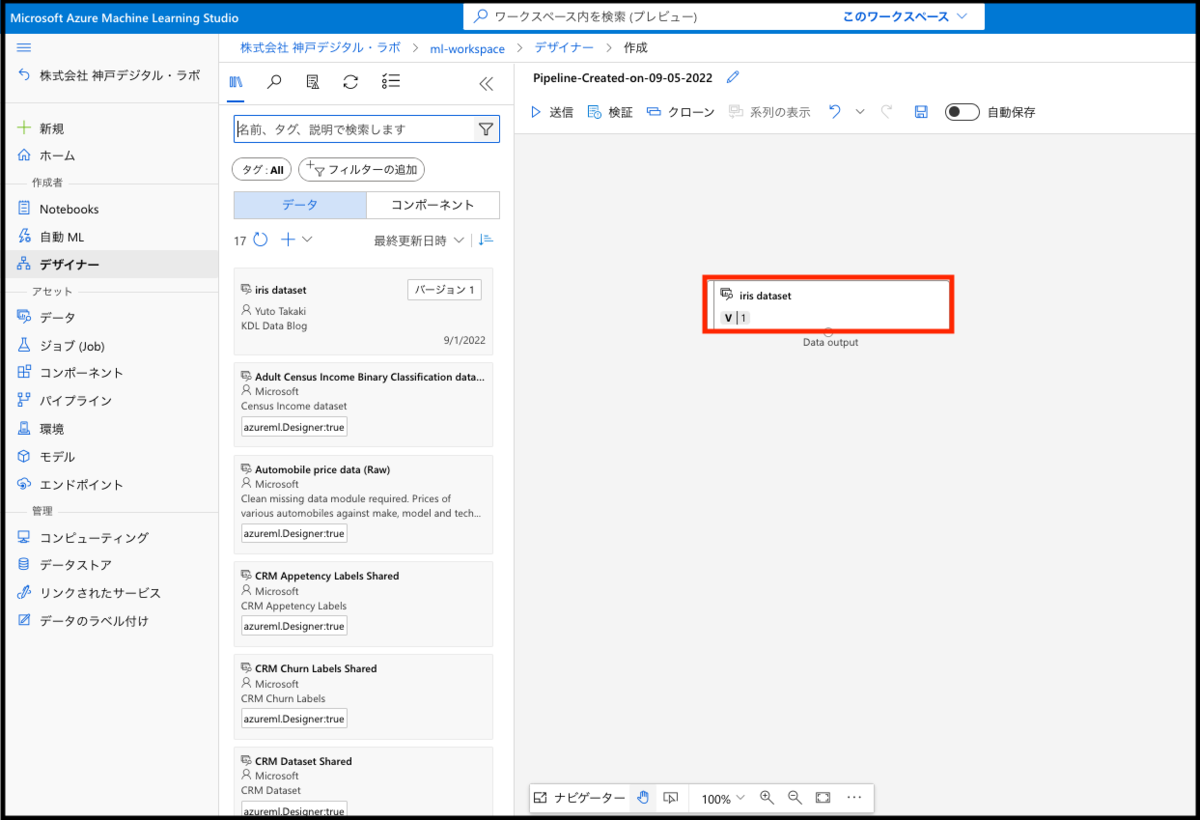Toggle the sort direction icon
The height and width of the screenshot is (820, 1200).
[486, 240]
